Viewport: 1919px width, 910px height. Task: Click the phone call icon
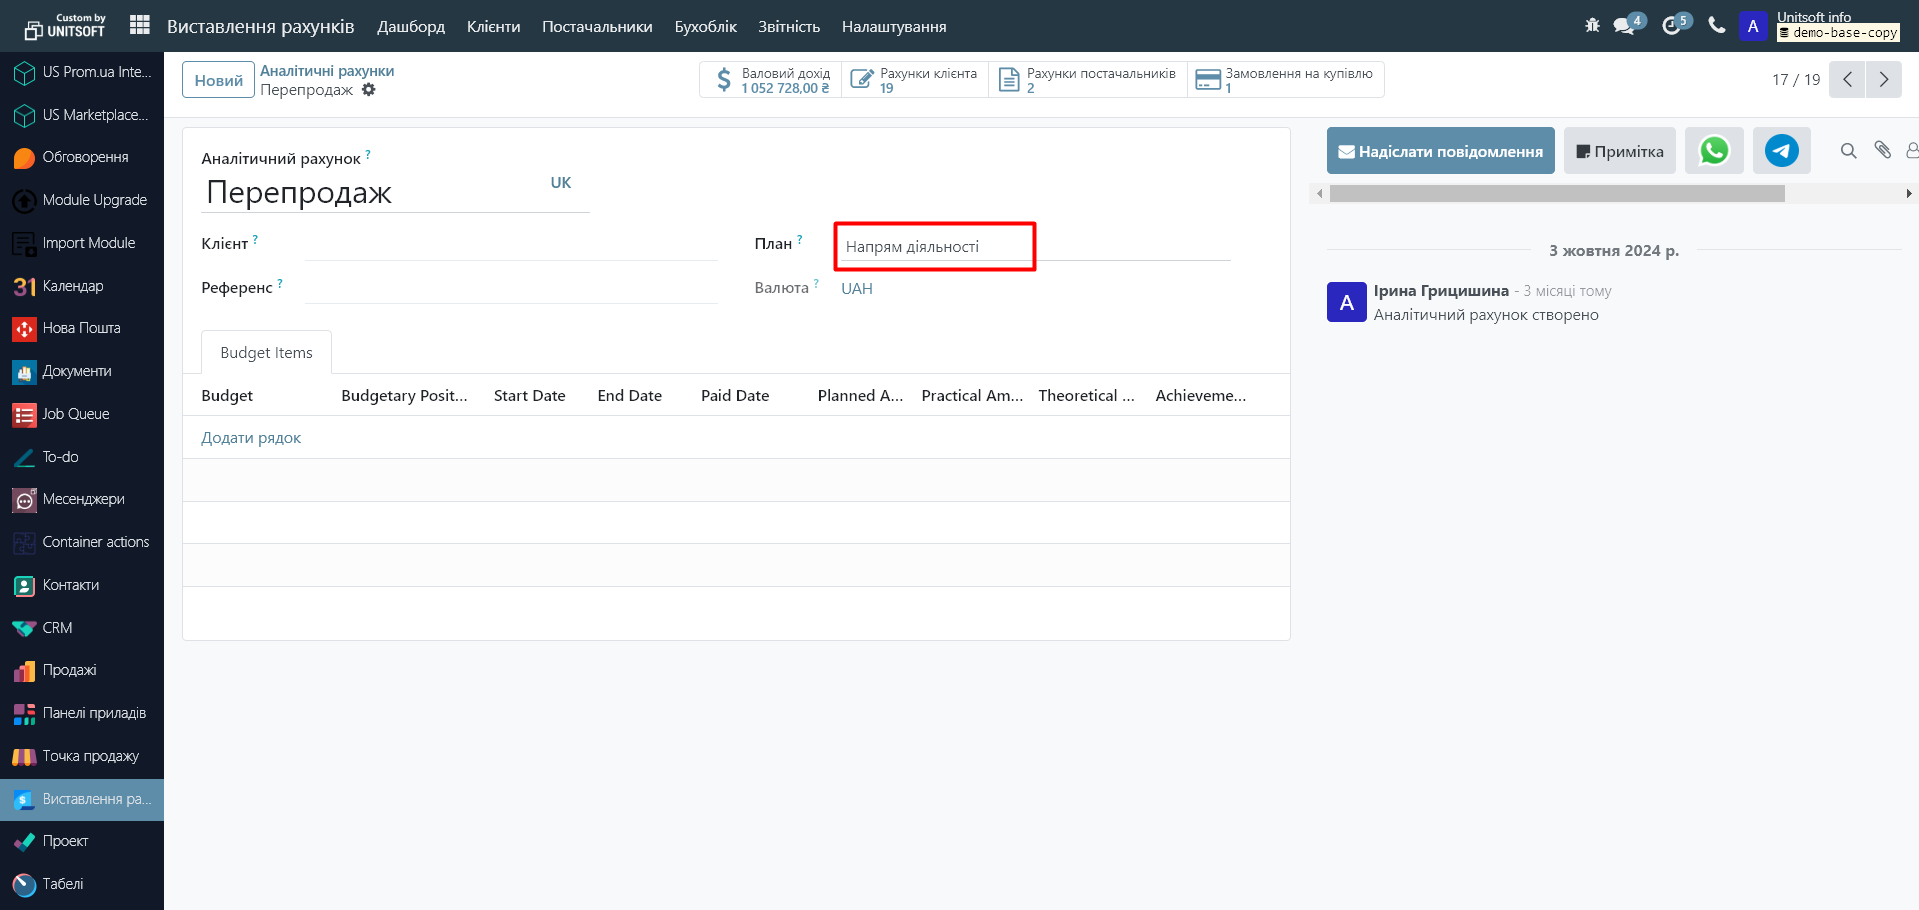(1717, 25)
